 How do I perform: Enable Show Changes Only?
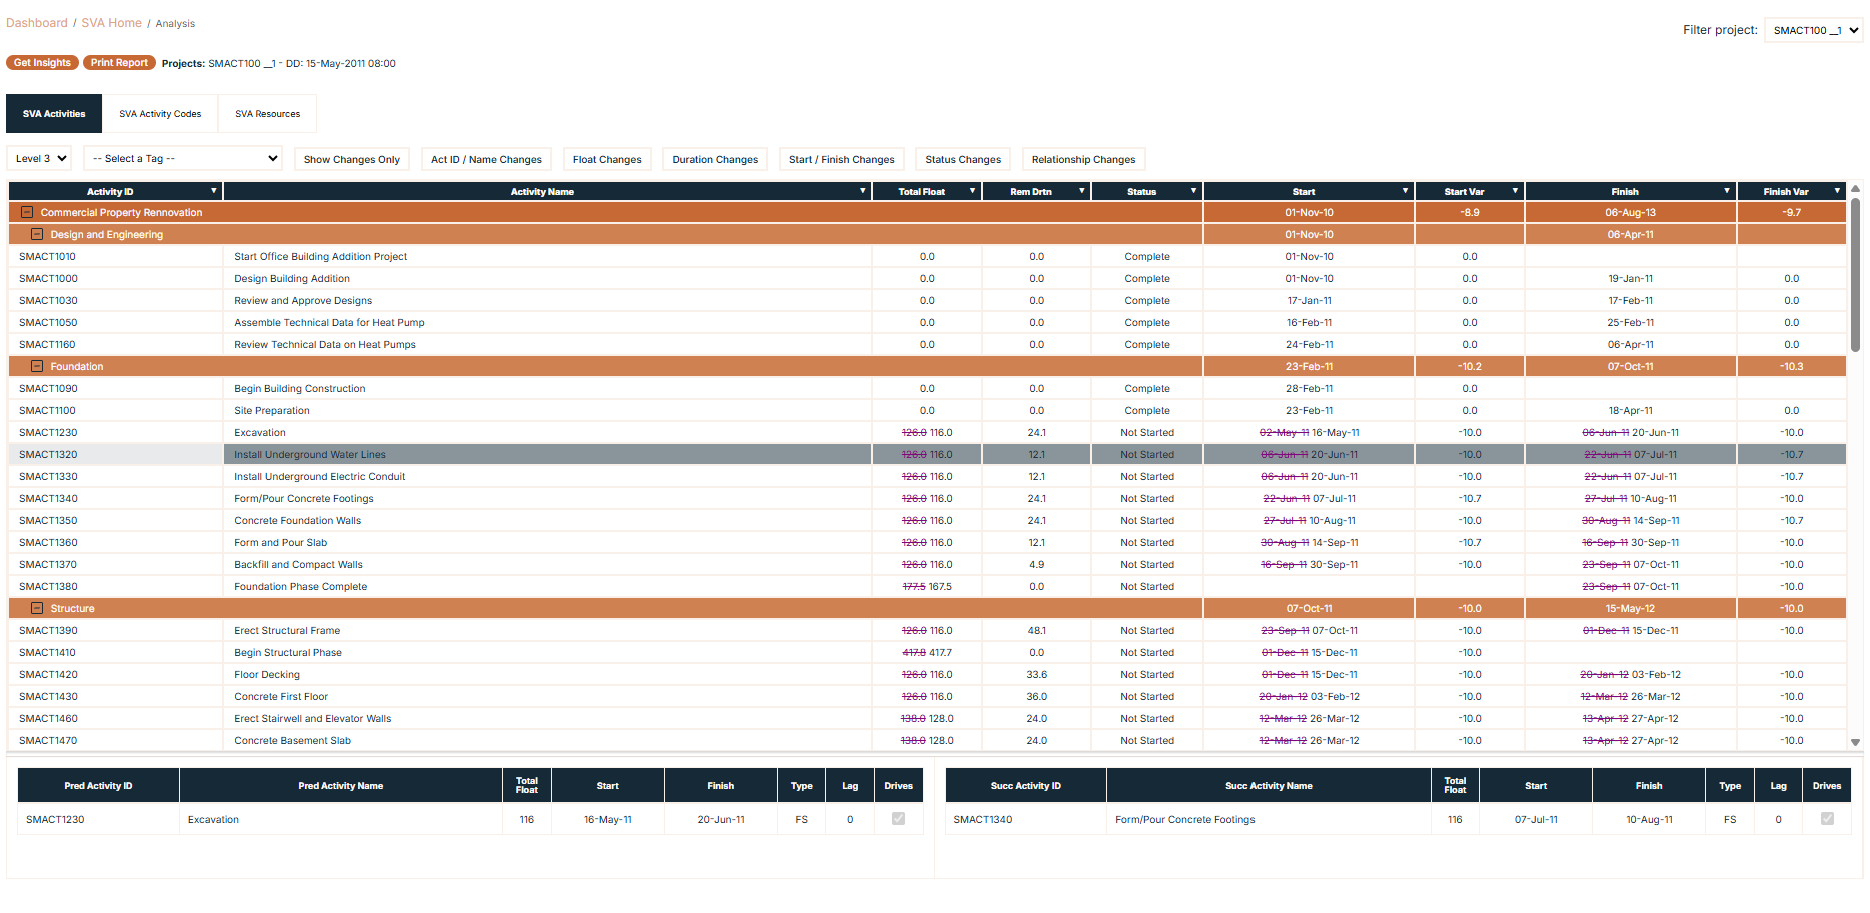pyautogui.click(x=351, y=159)
